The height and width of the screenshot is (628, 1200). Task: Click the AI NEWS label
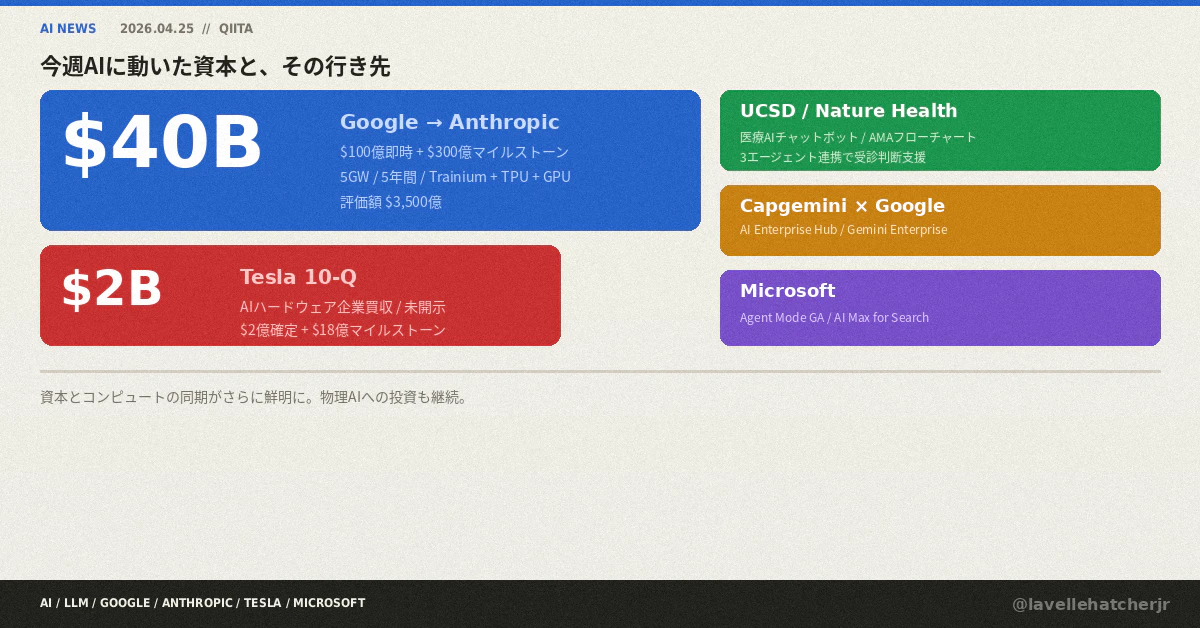pyautogui.click(x=68, y=28)
